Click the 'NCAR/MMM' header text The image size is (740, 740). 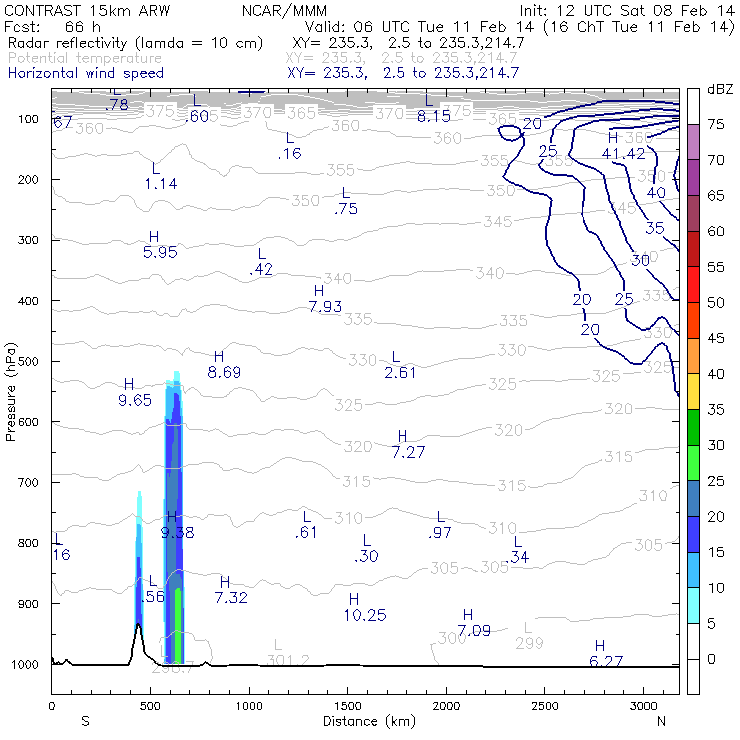point(284,10)
